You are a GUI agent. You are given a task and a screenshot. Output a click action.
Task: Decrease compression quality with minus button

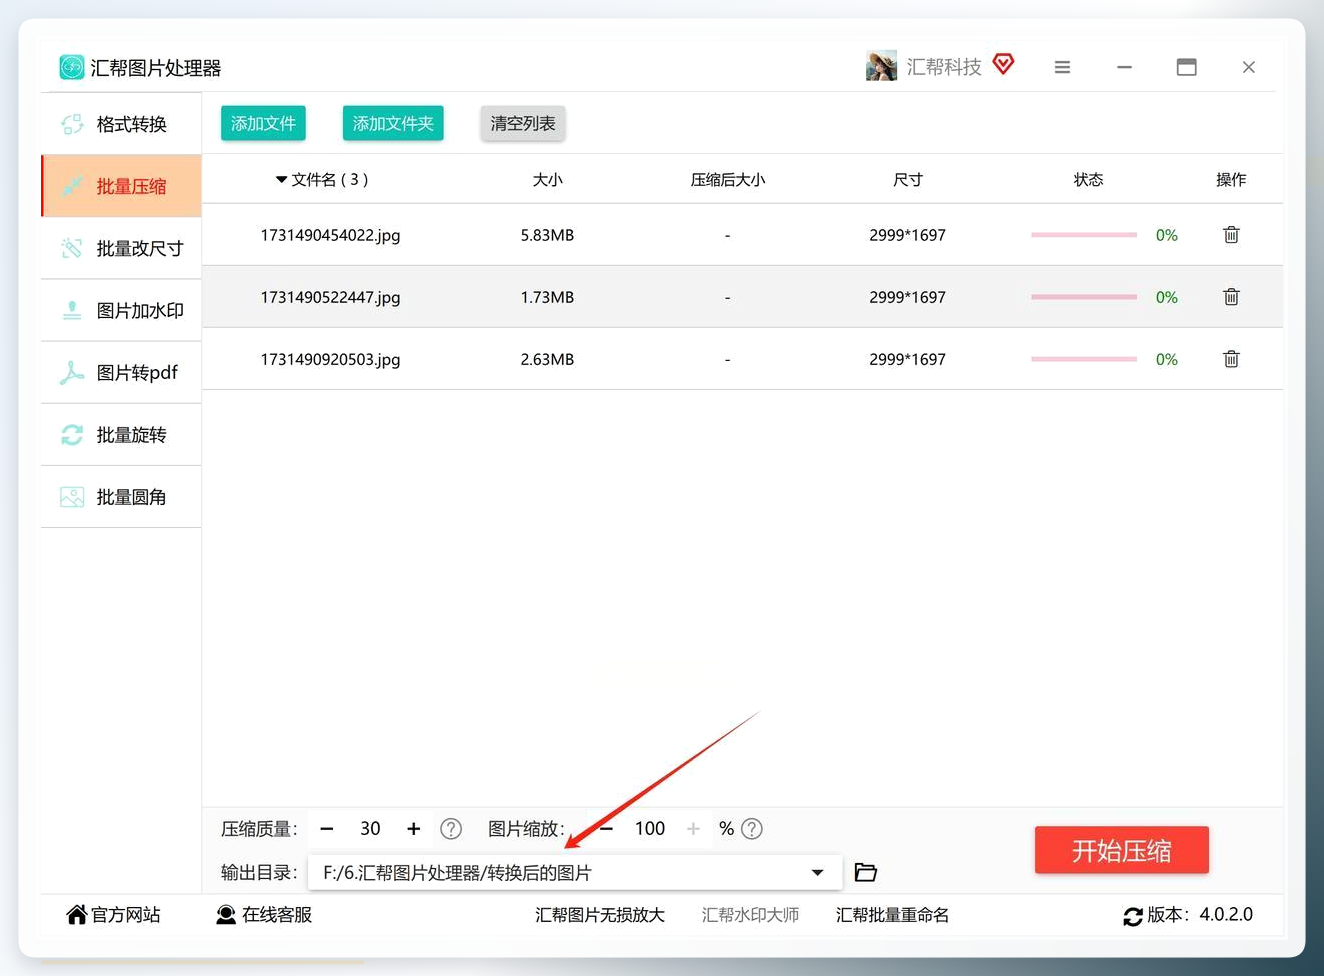coord(327,829)
